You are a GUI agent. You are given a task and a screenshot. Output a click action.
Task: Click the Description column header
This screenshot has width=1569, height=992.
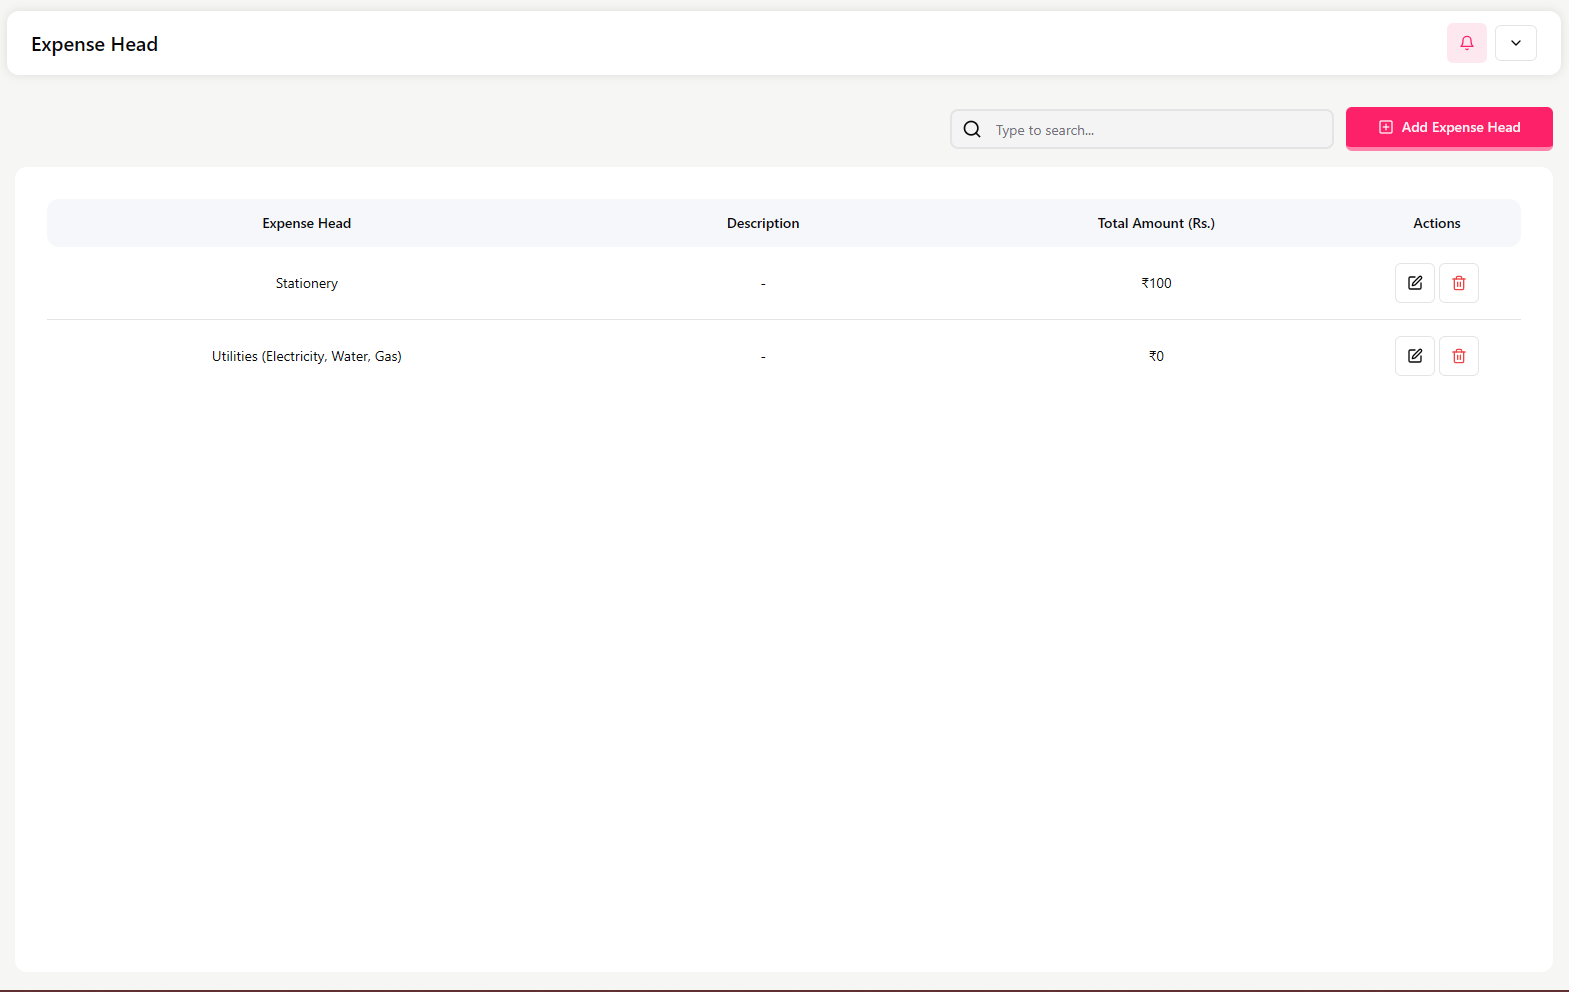click(762, 223)
